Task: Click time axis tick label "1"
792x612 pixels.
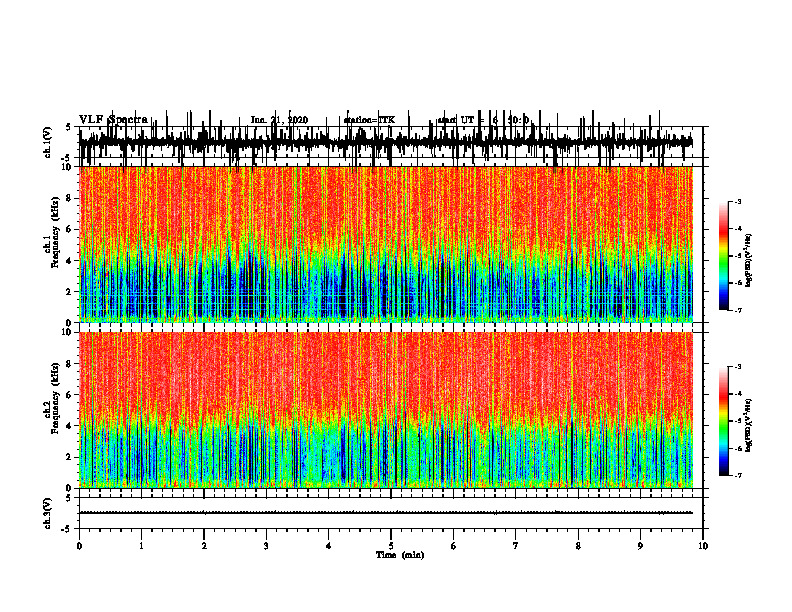Action: tap(141, 546)
